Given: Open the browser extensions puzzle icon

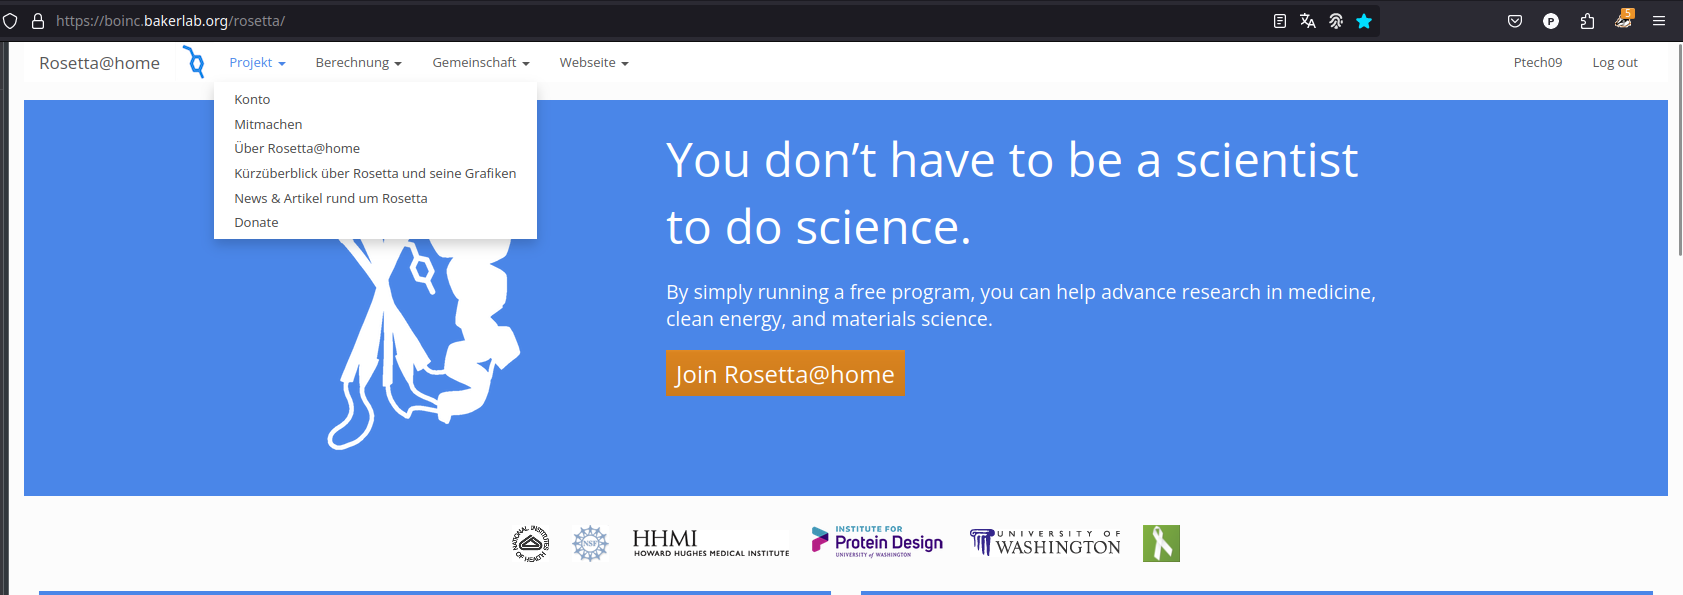Looking at the screenshot, I should pos(1587,21).
